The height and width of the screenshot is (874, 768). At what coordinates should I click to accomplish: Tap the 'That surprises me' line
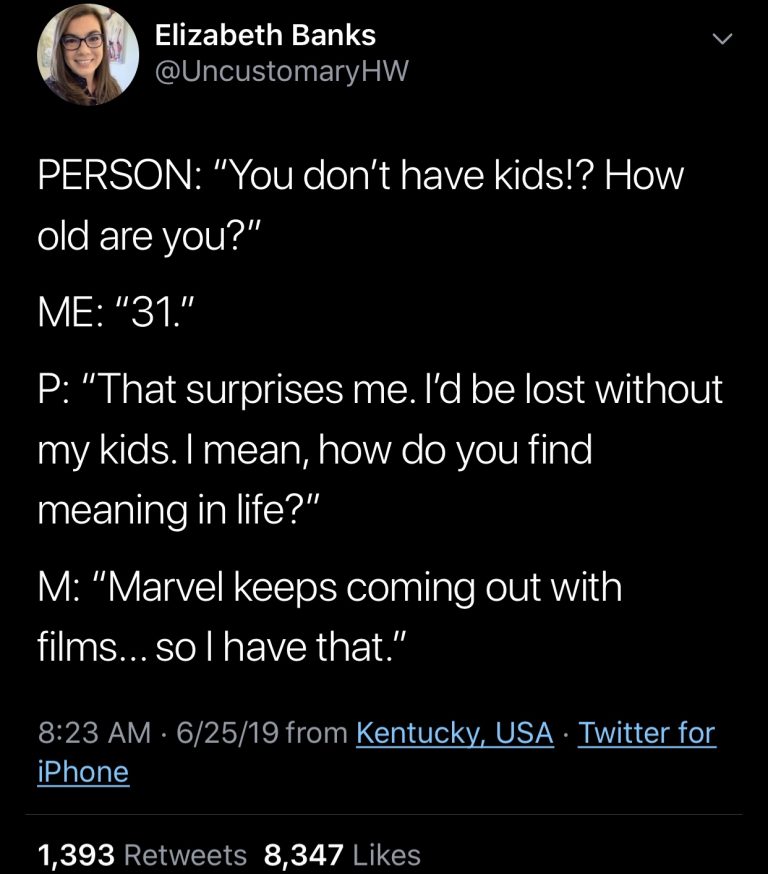click(380, 390)
